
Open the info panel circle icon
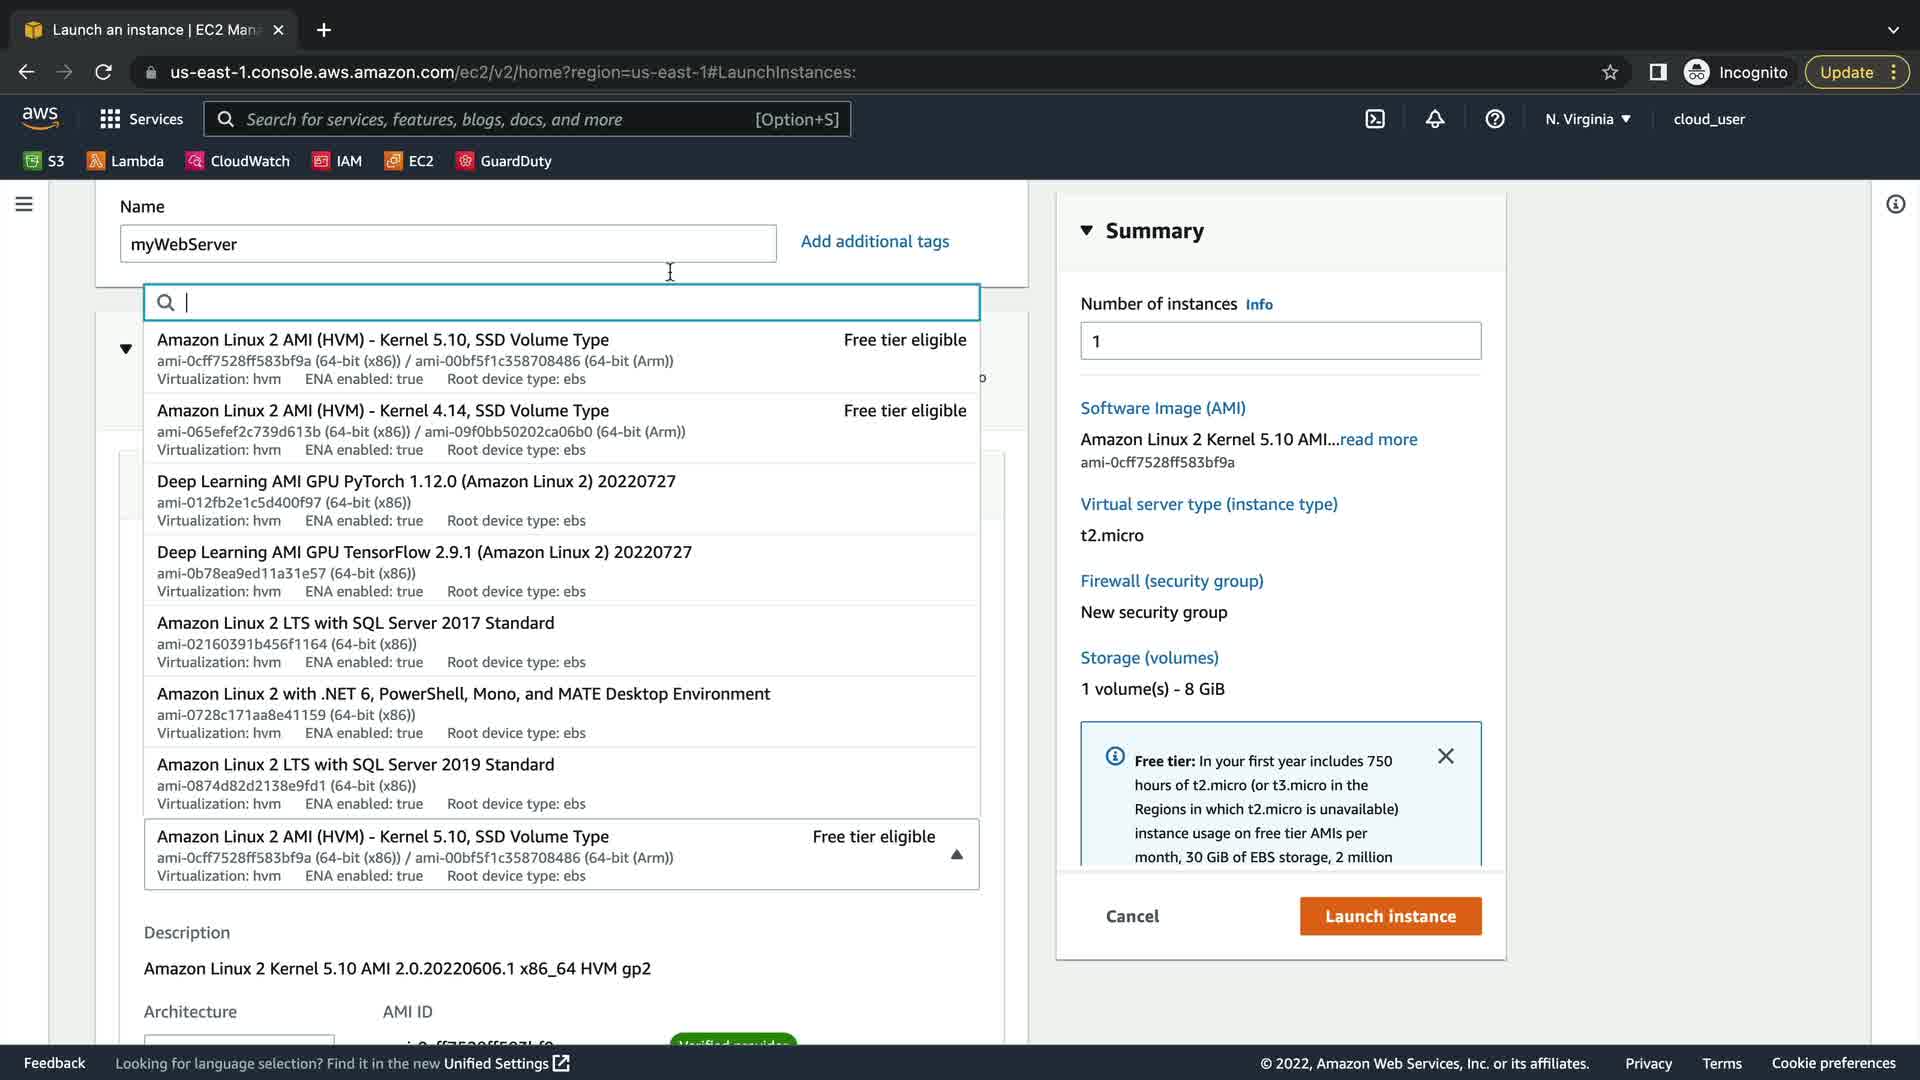(x=1895, y=205)
